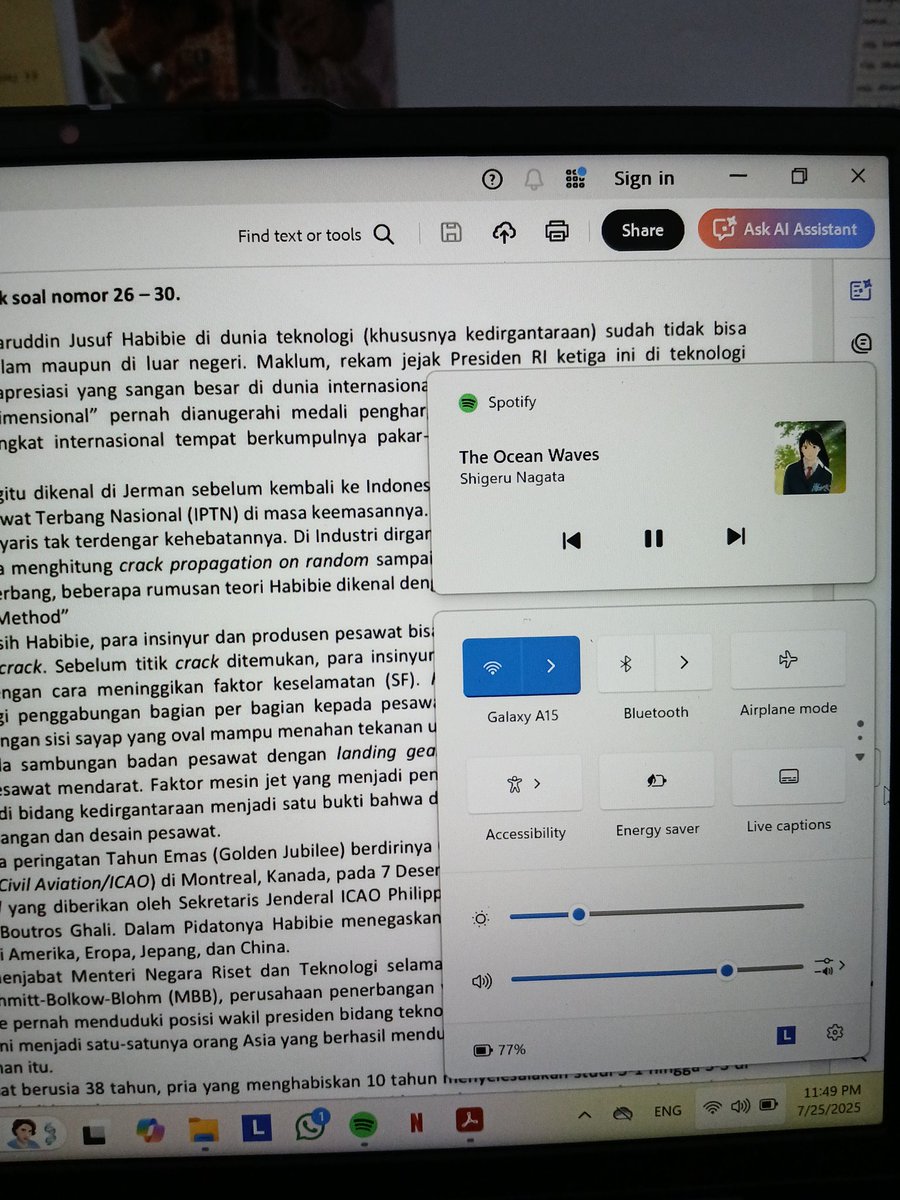Click the tray volume icon
Viewport: 900px width, 1200px height.
pos(740,1107)
